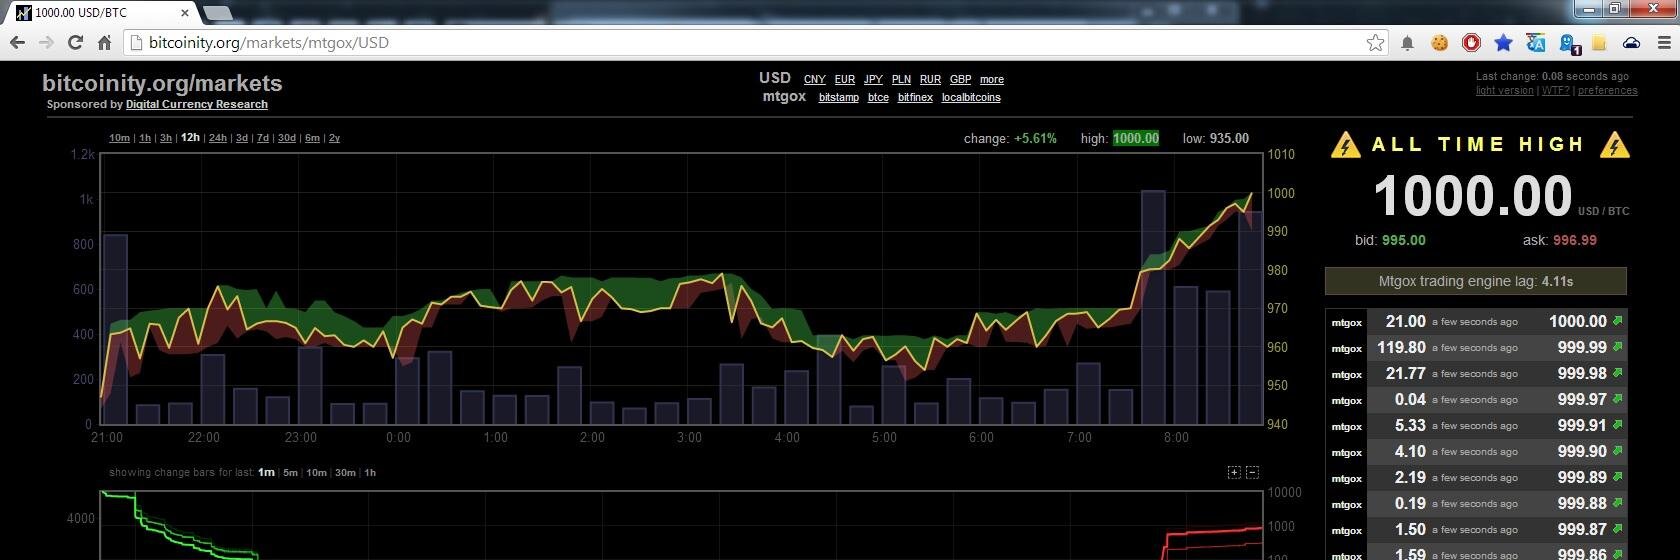Click the page icon in the address bar
The width and height of the screenshot is (1680, 560).
click(137, 42)
